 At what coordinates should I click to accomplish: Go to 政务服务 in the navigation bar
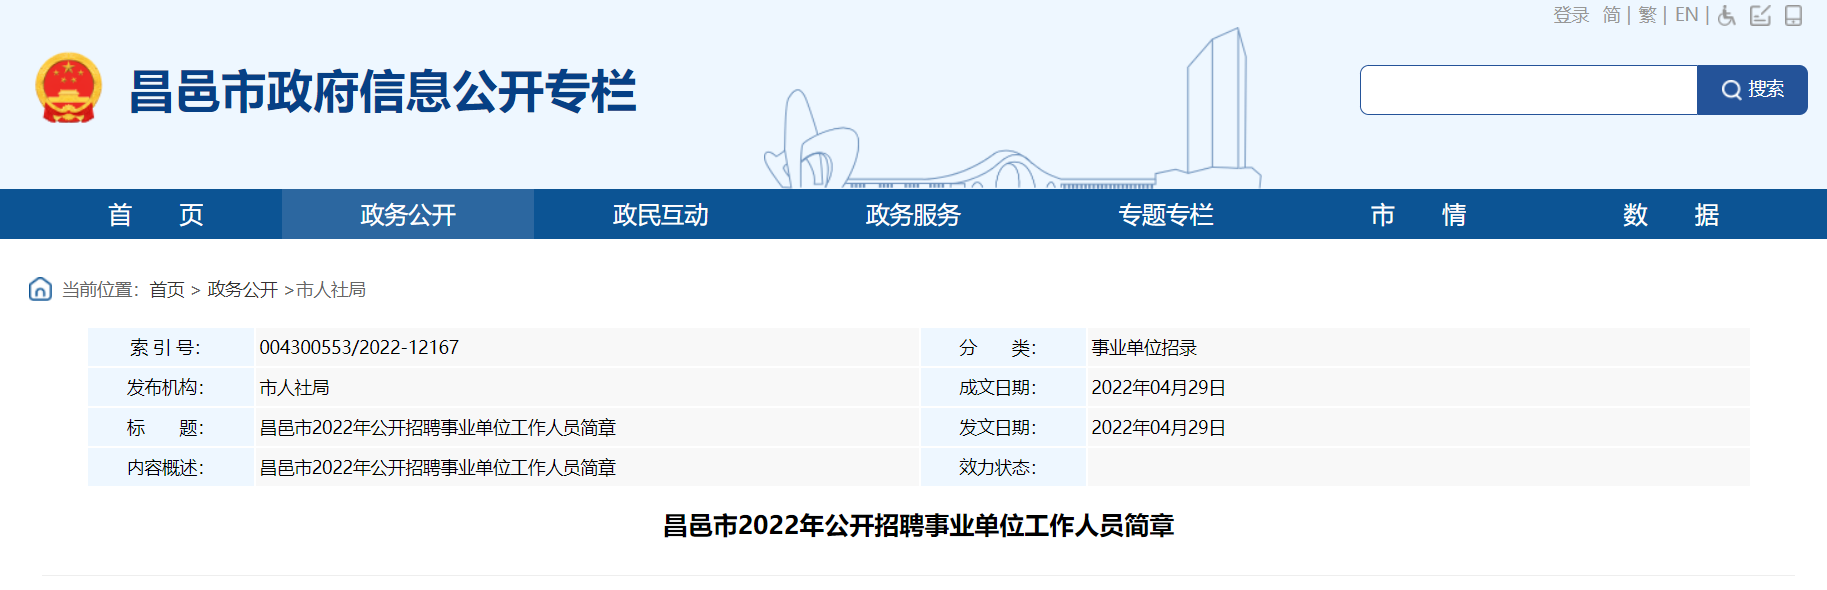913,215
